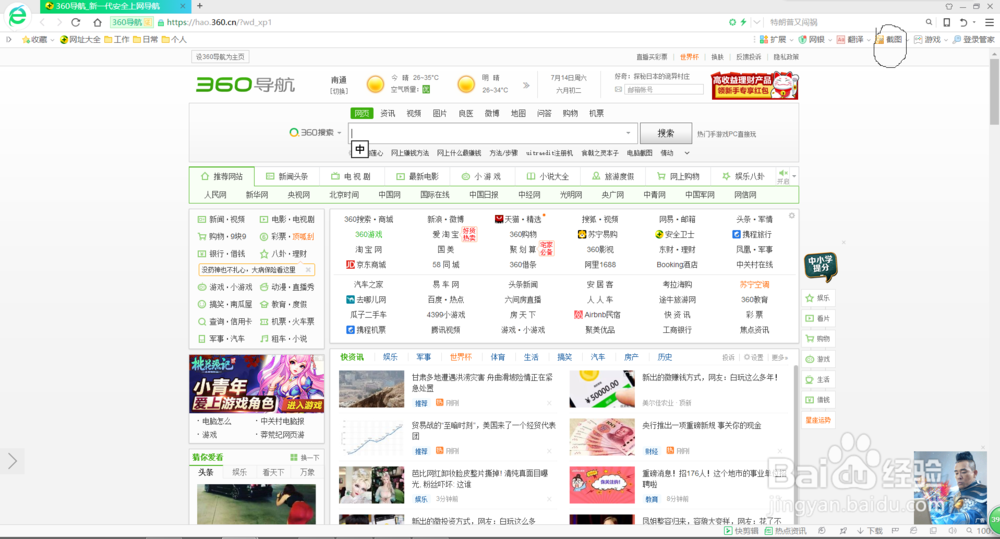The width and height of the screenshot is (1000, 539).
Task: Click the back navigation arrow
Action: 42,22
